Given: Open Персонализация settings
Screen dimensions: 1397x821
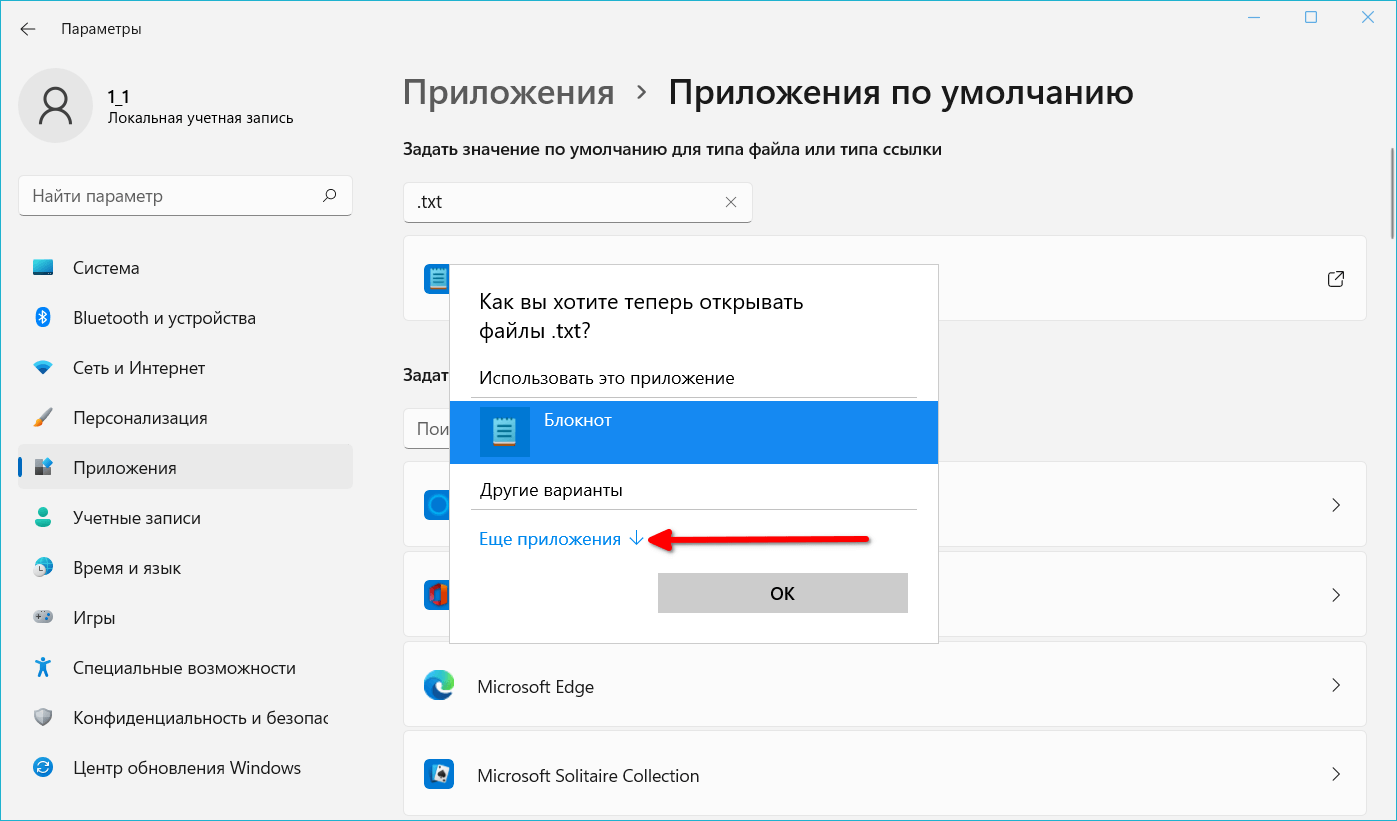Looking at the screenshot, I should (x=185, y=418).
